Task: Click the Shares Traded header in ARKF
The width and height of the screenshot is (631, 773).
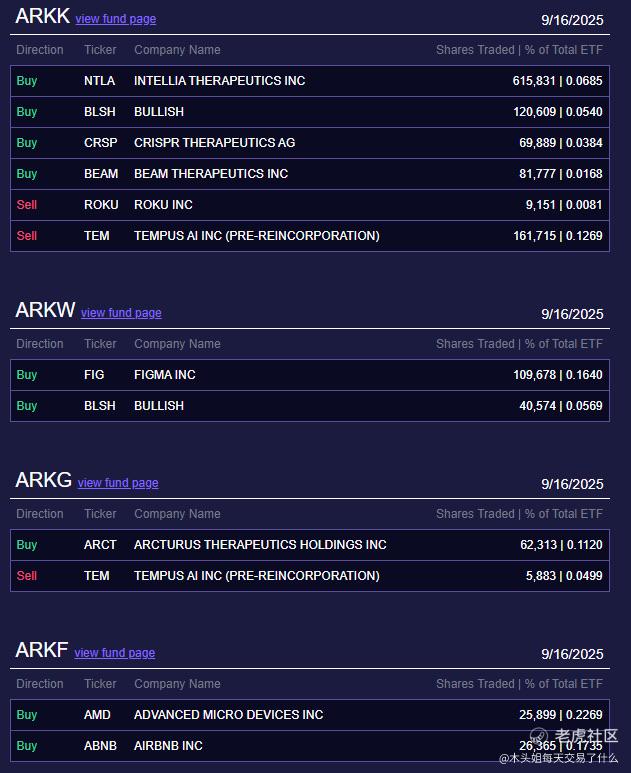Action: (x=474, y=684)
